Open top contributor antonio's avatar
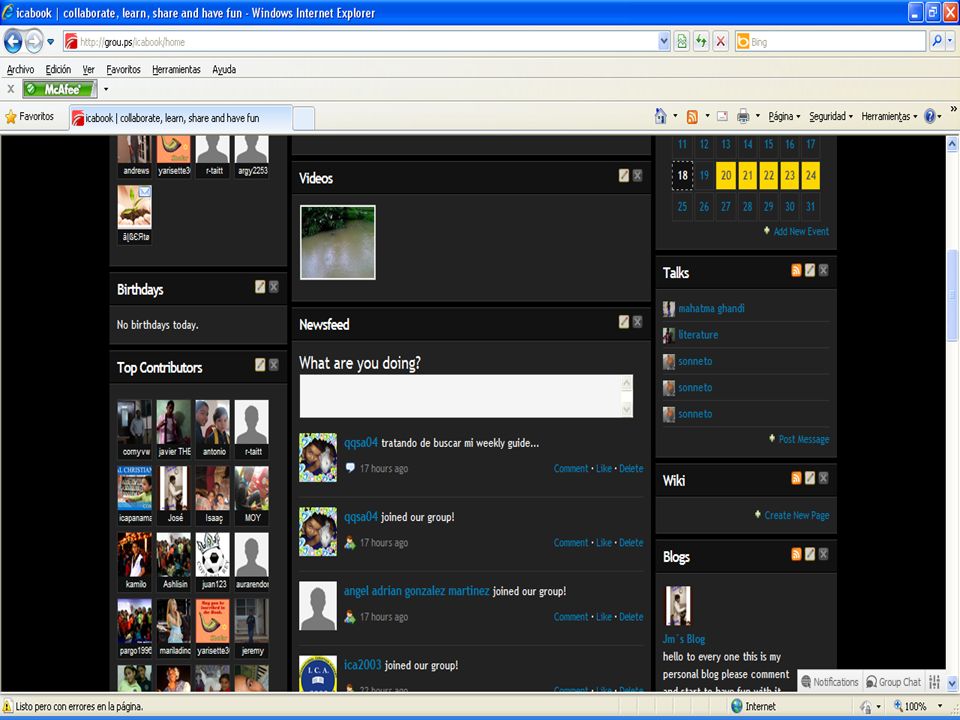 [212, 422]
